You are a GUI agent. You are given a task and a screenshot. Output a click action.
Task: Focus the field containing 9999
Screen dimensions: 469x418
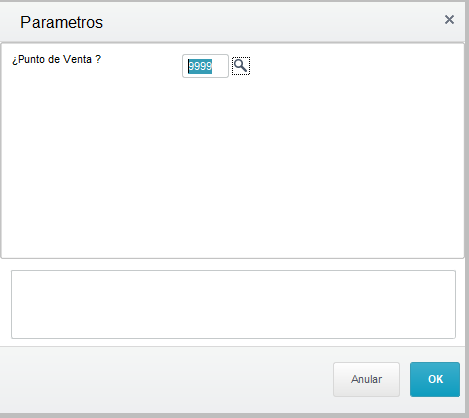click(205, 66)
